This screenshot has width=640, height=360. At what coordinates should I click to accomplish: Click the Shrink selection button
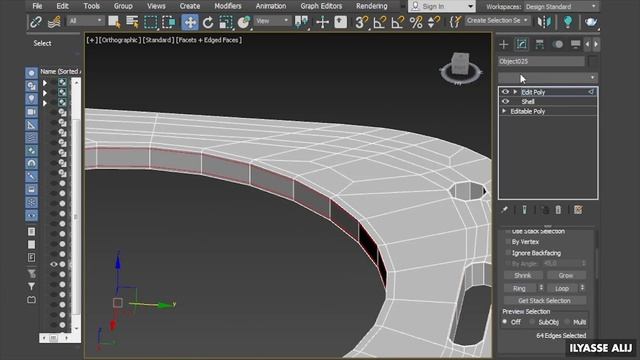(523, 276)
